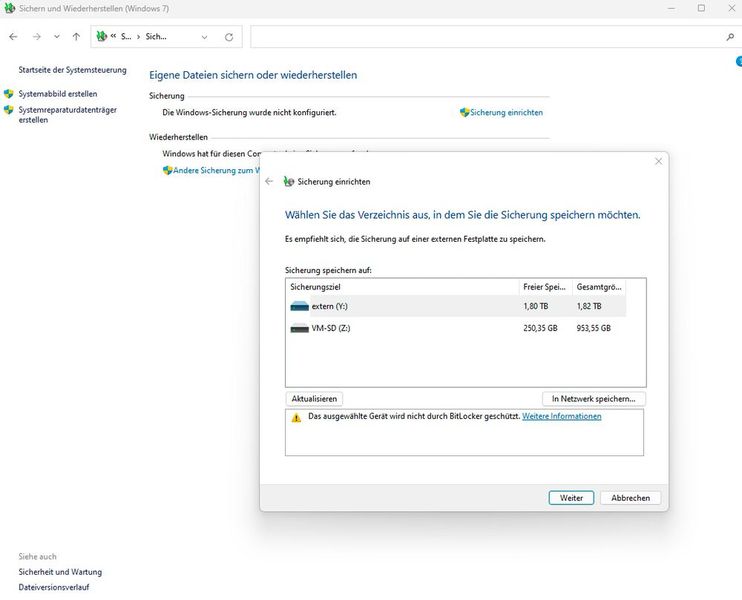Click In Netzwerk speichern button
This screenshot has height=600, width=742.
[593, 399]
